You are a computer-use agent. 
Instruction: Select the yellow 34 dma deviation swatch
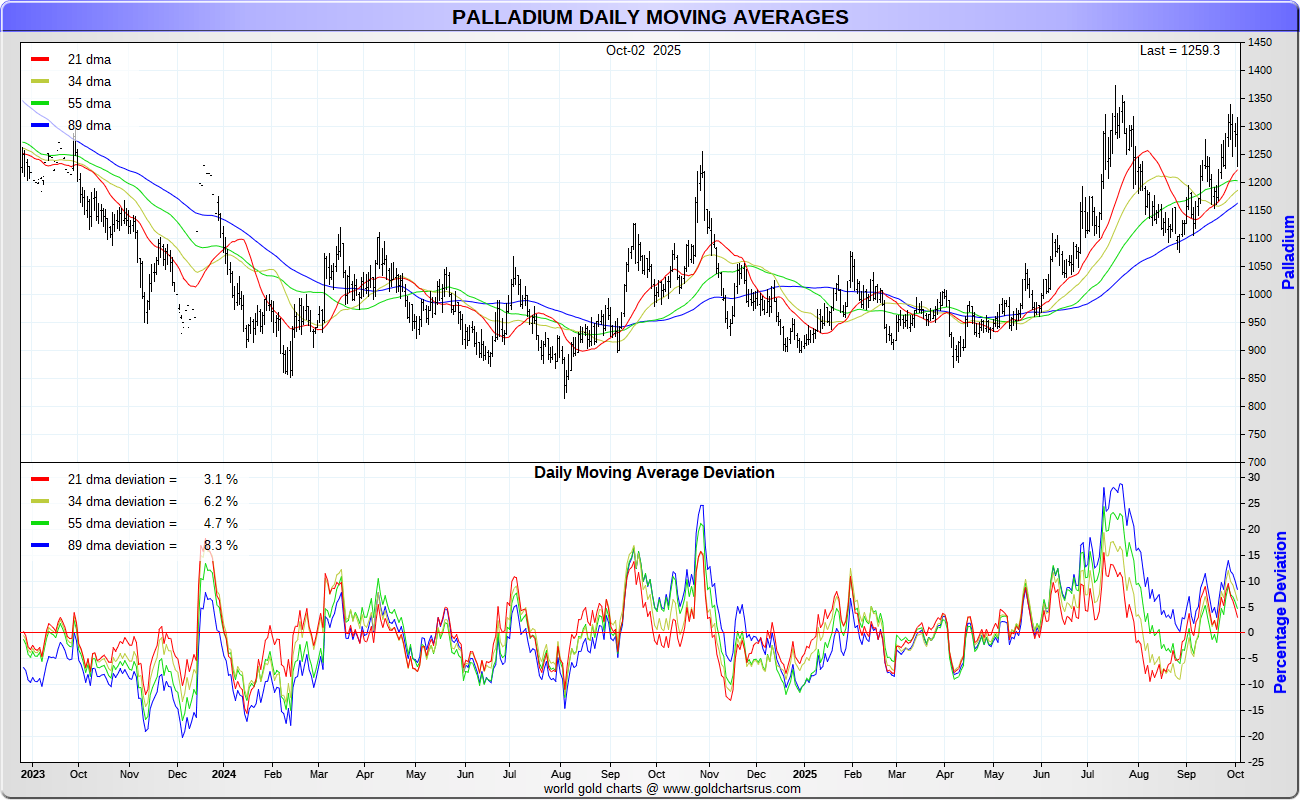(x=40, y=502)
